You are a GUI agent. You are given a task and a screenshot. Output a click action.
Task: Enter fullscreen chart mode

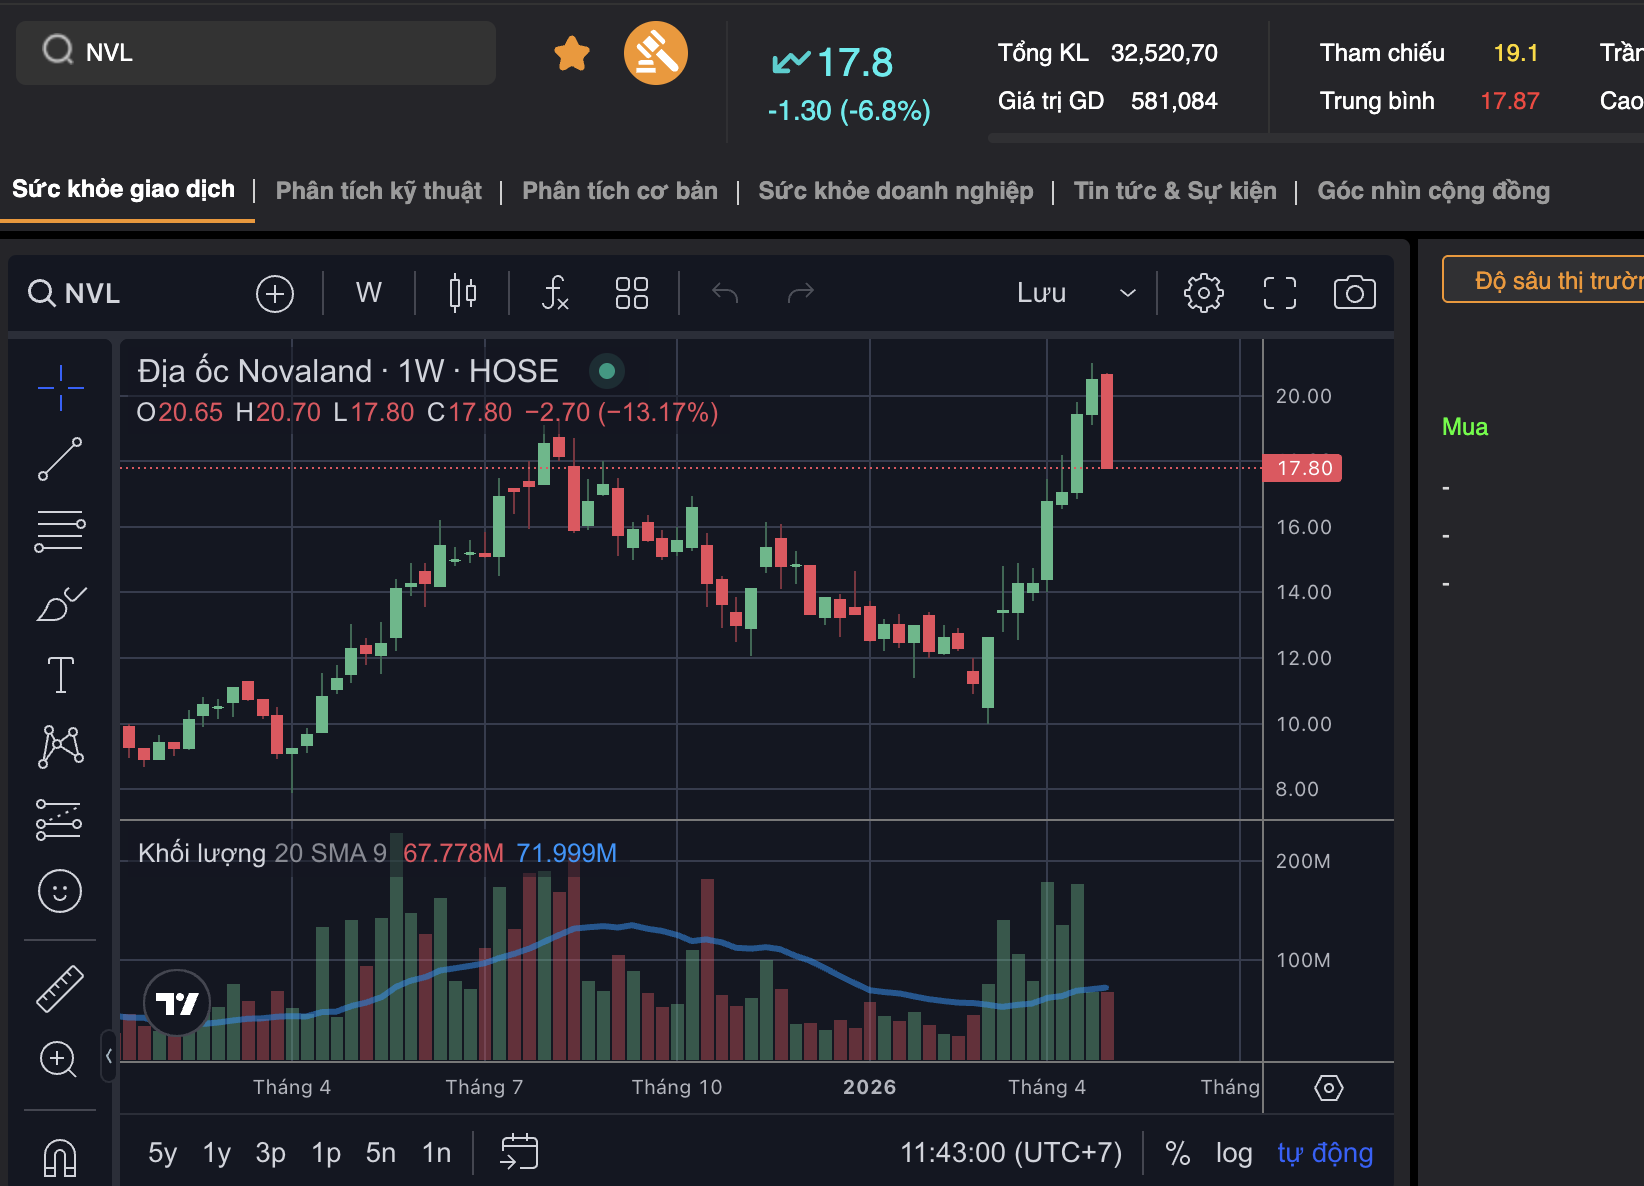pos(1279,293)
